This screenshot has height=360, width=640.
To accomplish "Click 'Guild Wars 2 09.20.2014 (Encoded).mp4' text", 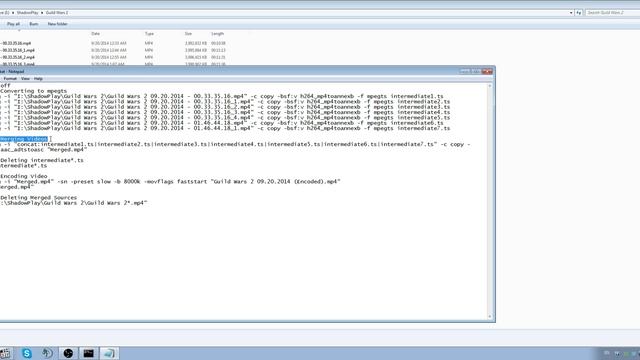I will pyautogui.click(x=276, y=181).
